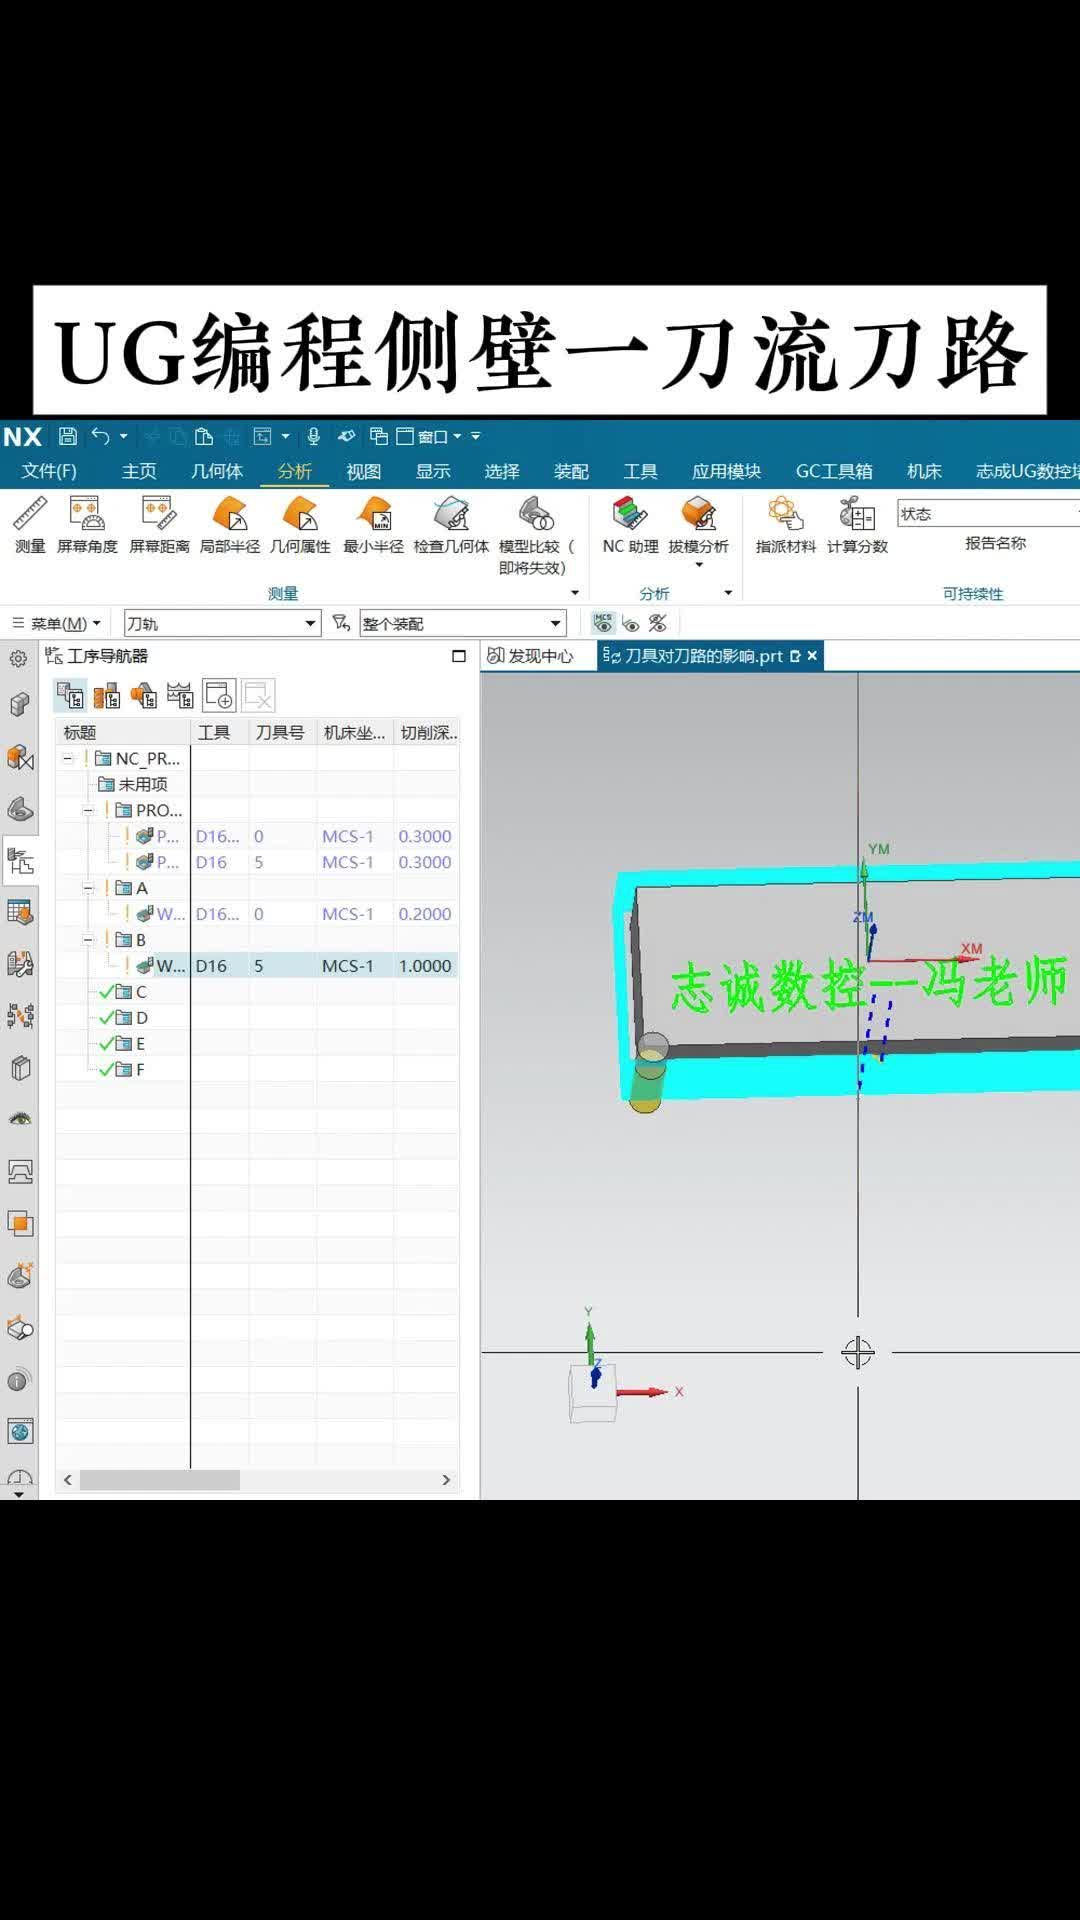Switch to the 主页 ribbon tab
1080x1920 pixels.
click(139, 471)
